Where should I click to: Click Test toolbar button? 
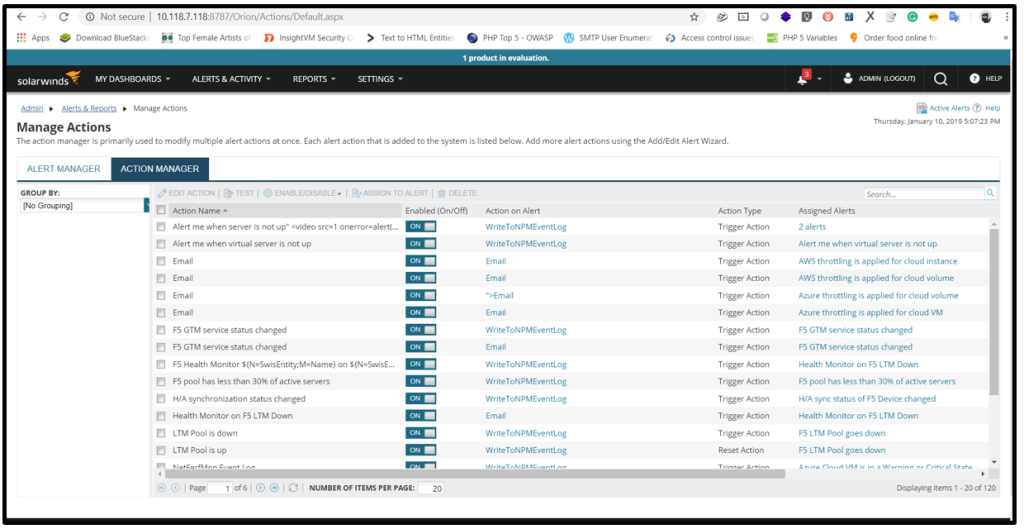[x=239, y=193]
